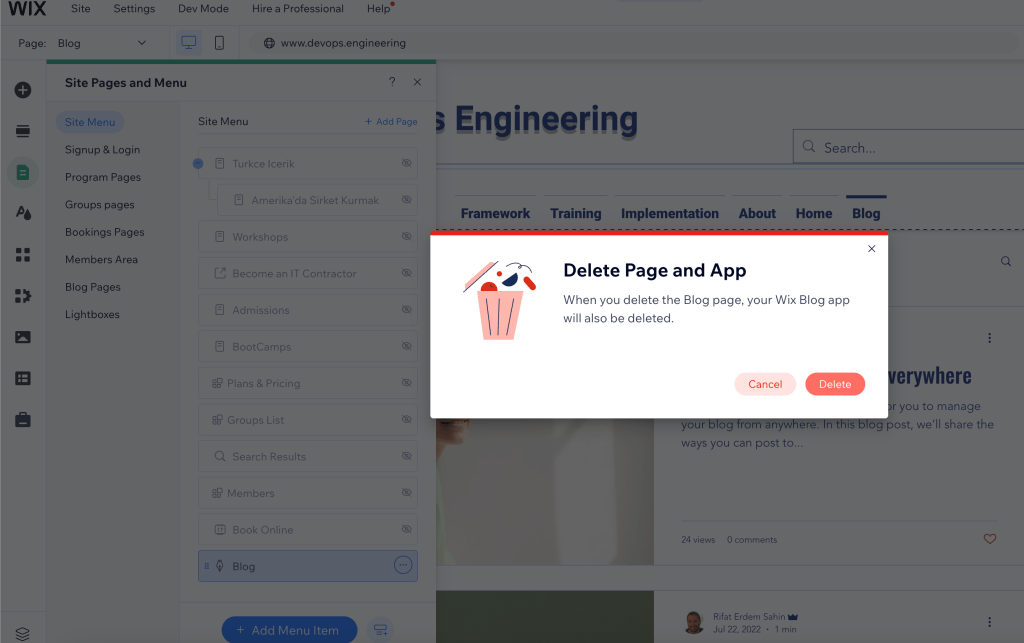Toggle visibility of Amerika'da Sirket Kurmak
Image resolution: width=1024 pixels, height=643 pixels.
tap(406, 200)
